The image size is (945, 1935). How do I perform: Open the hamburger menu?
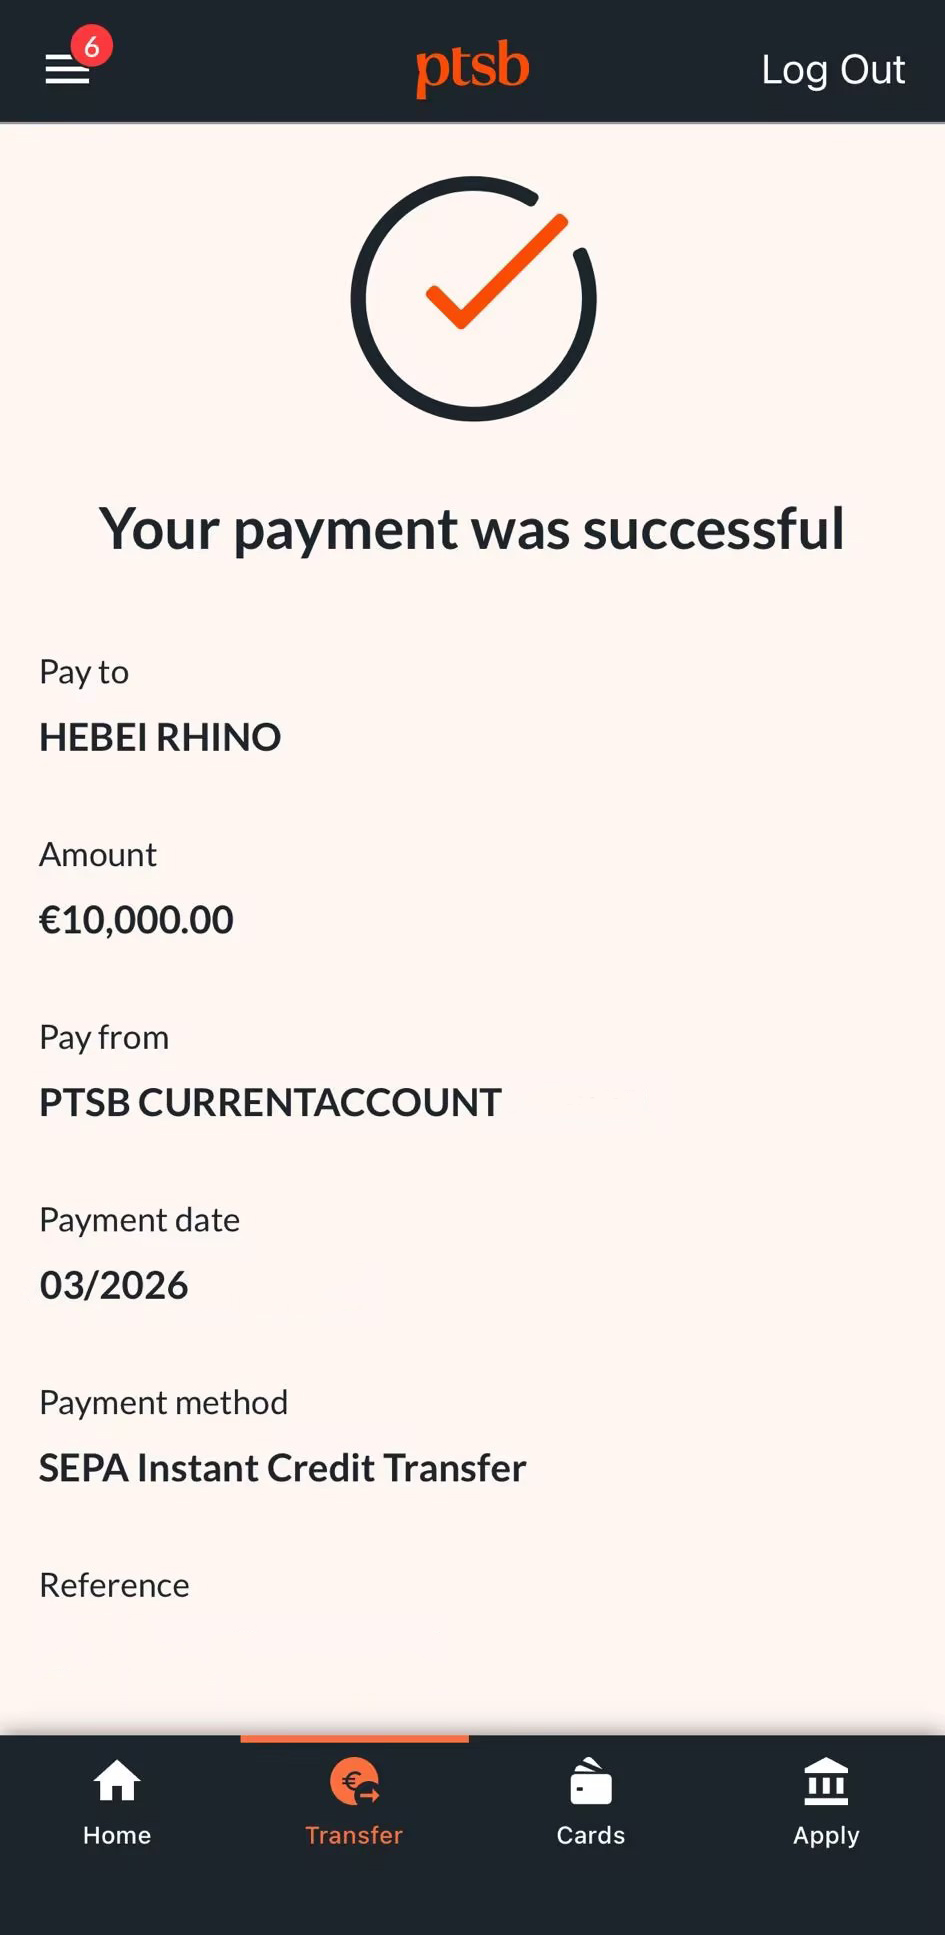[x=67, y=70]
